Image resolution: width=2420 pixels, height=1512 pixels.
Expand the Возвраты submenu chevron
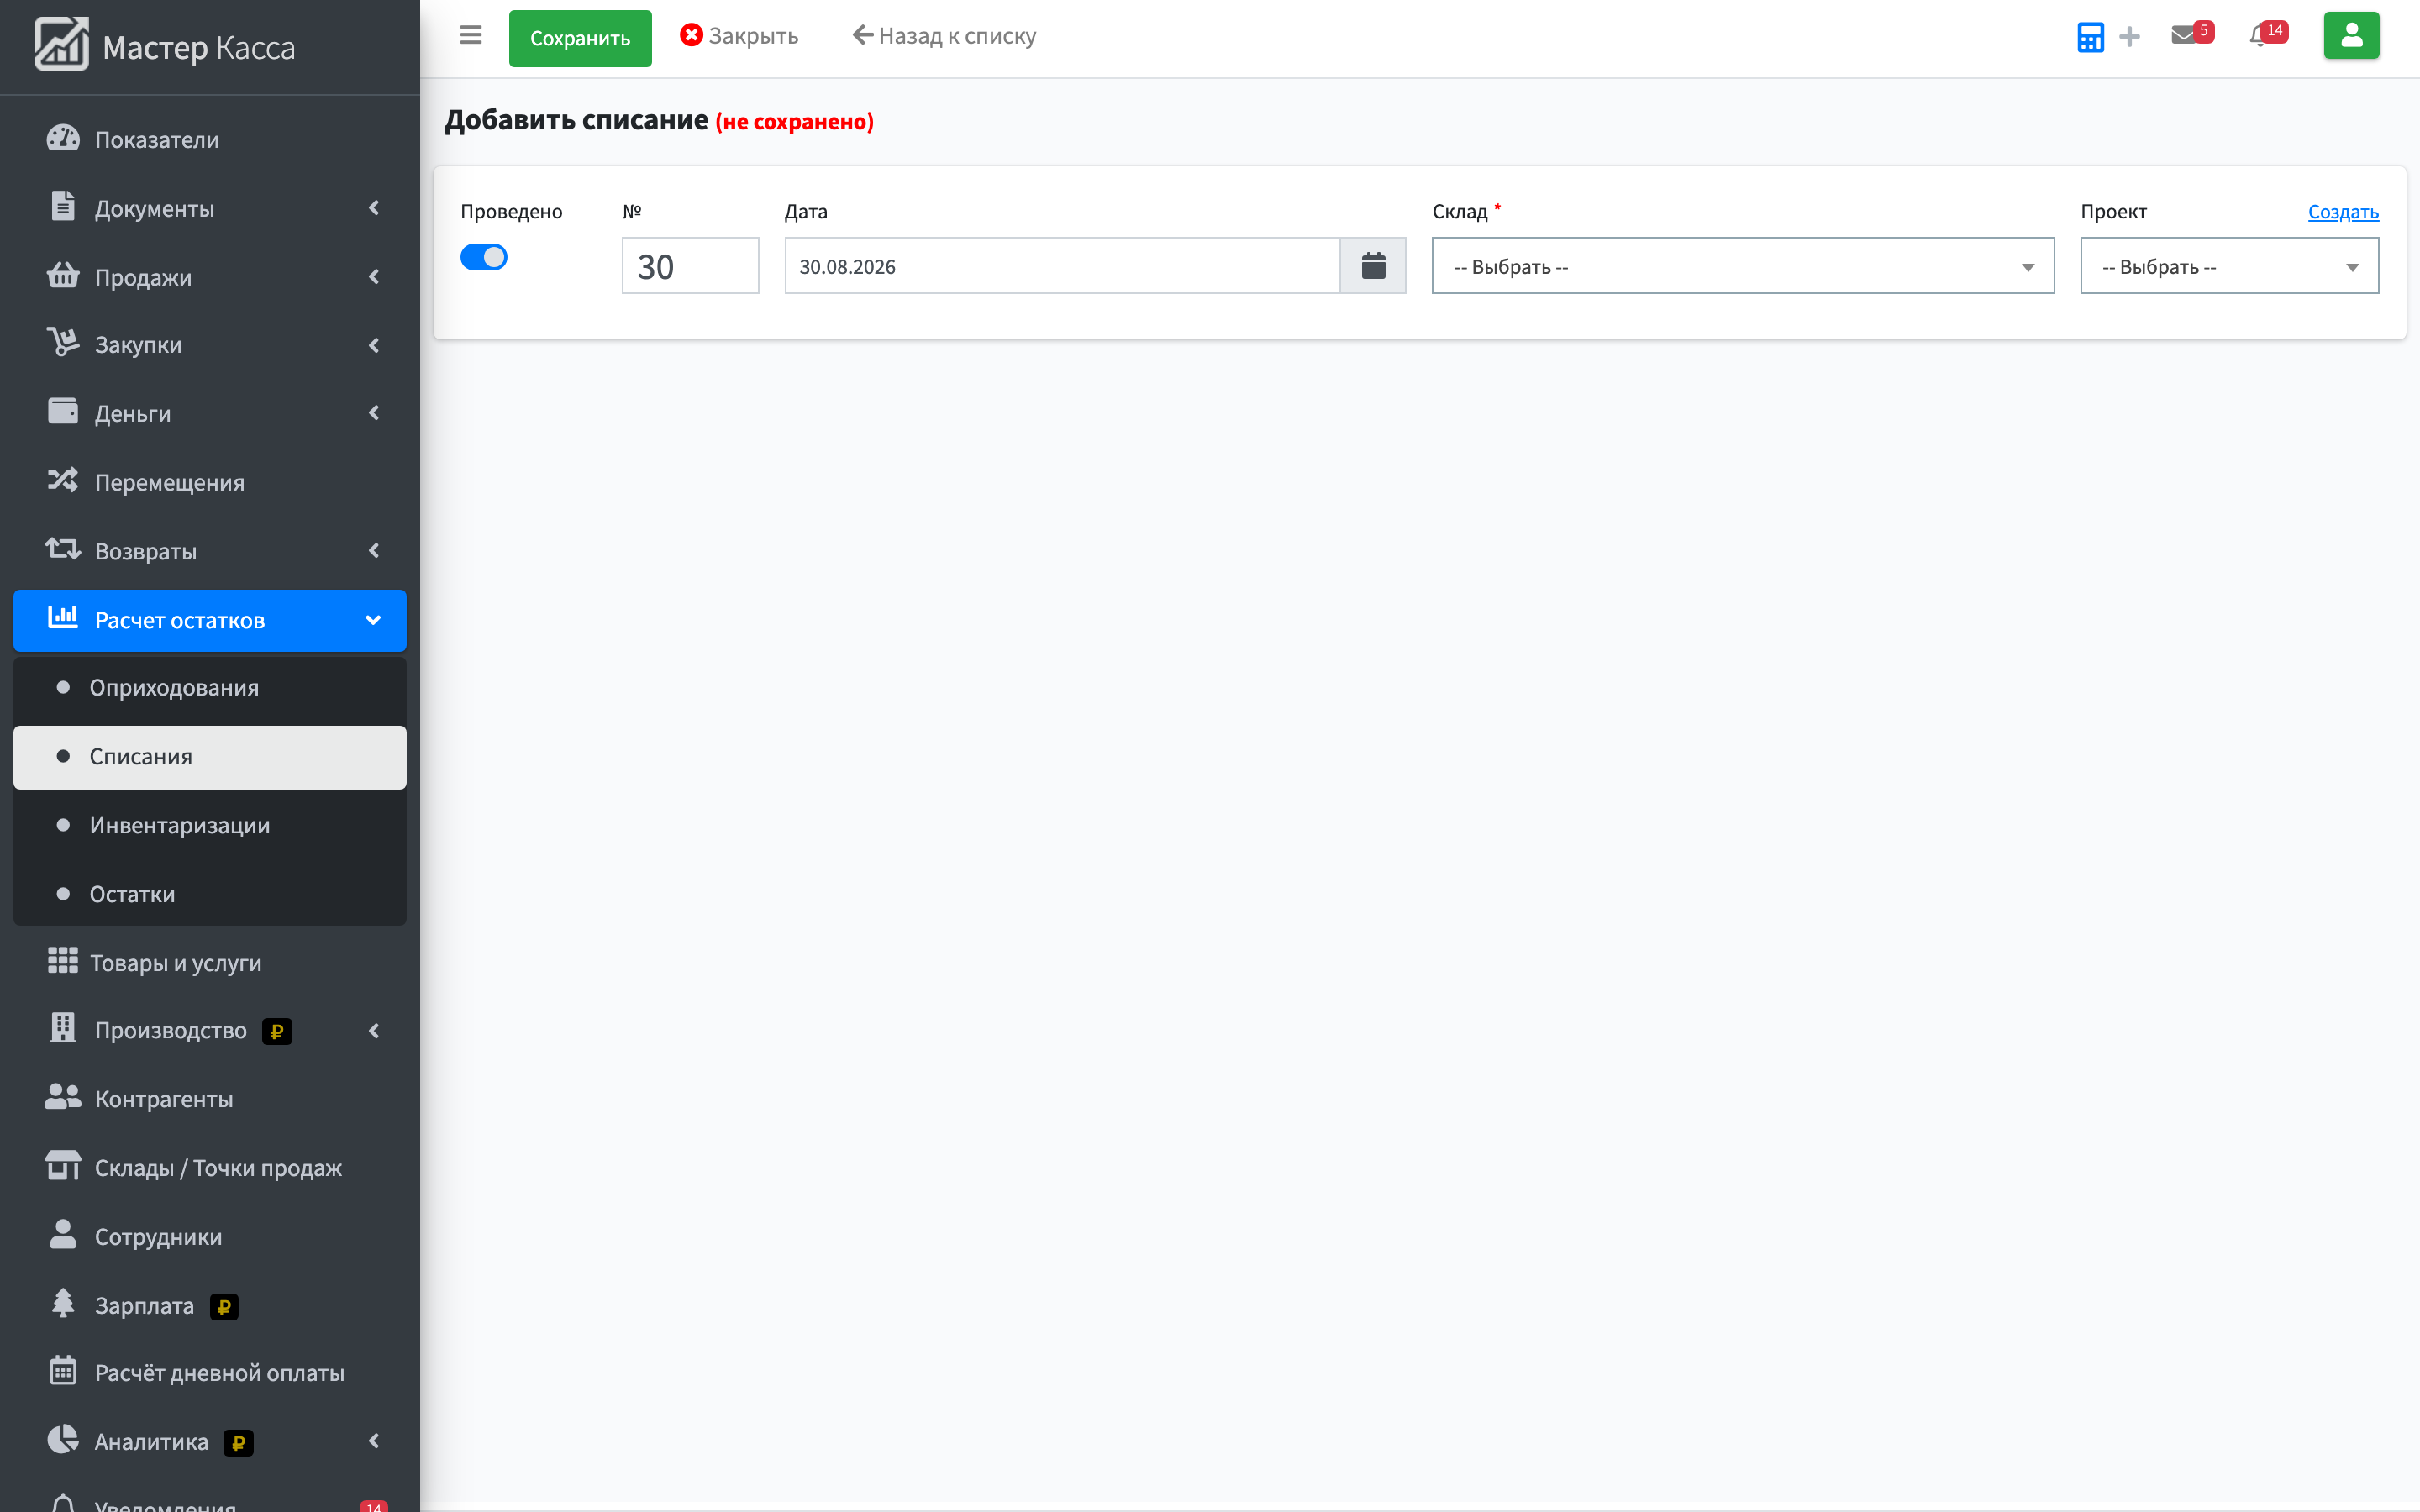pos(374,551)
